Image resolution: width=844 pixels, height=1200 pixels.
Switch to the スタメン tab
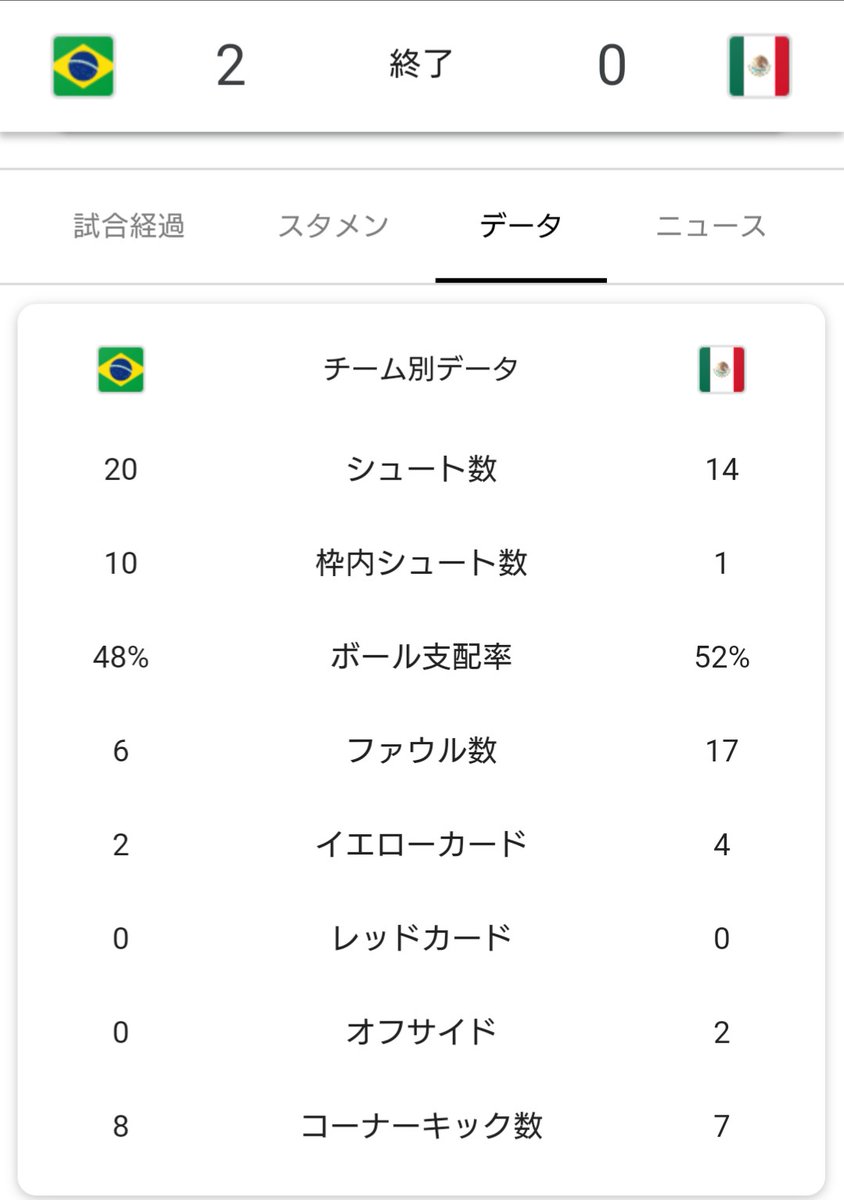coord(333,226)
